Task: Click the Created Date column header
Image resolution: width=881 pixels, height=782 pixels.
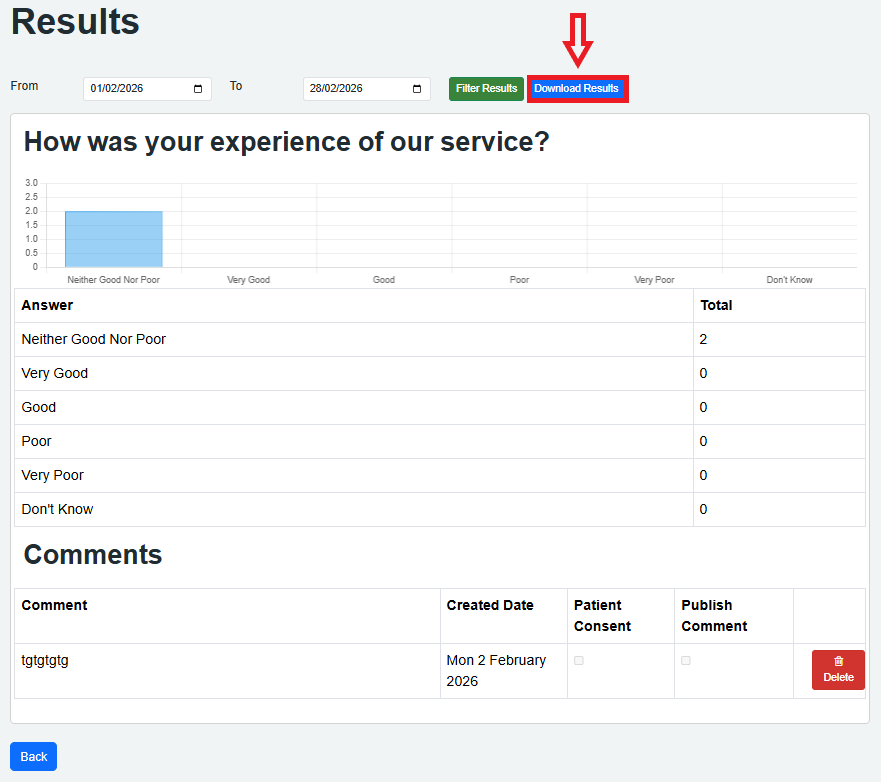Action: (490, 606)
